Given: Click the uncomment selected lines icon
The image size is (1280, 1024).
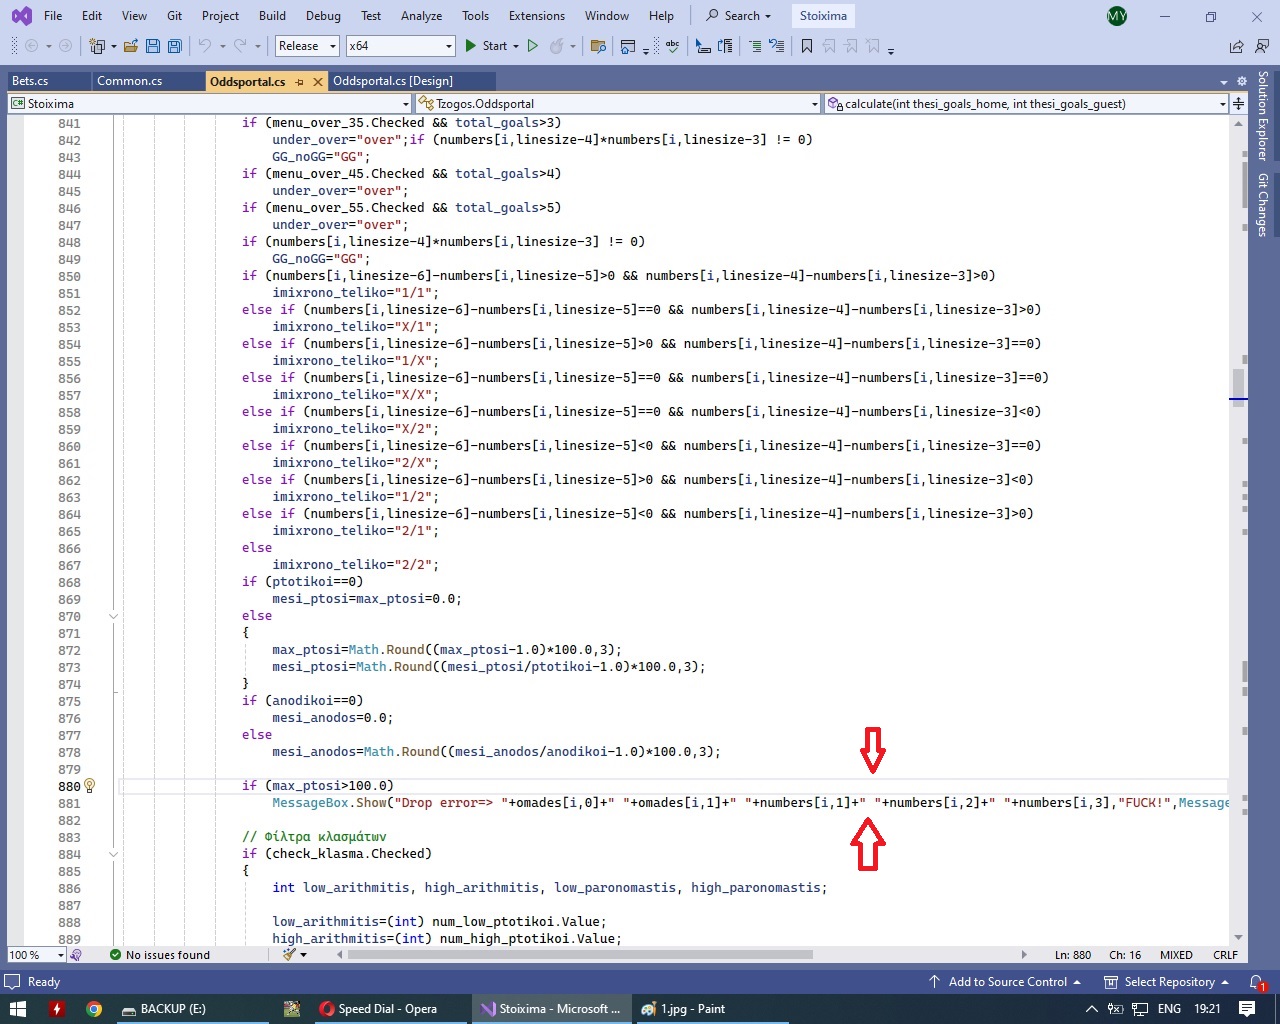Looking at the screenshot, I should [777, 46].
